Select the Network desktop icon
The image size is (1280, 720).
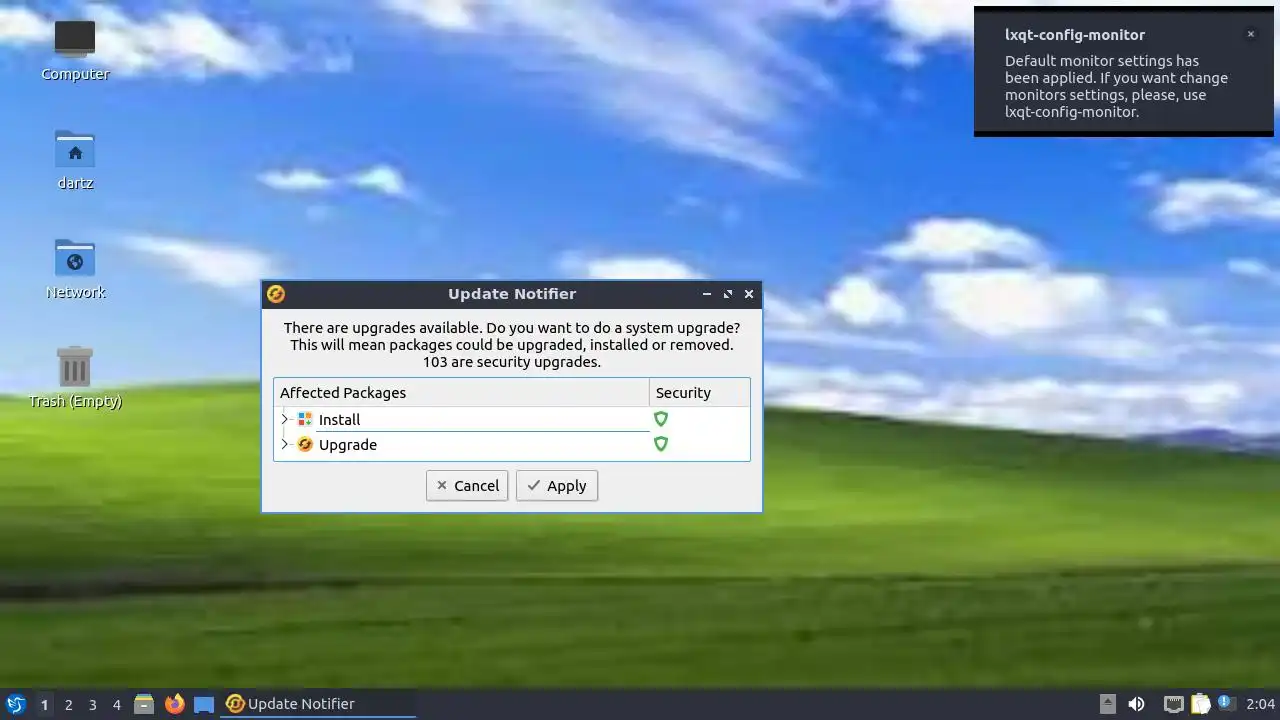[75, 269]
